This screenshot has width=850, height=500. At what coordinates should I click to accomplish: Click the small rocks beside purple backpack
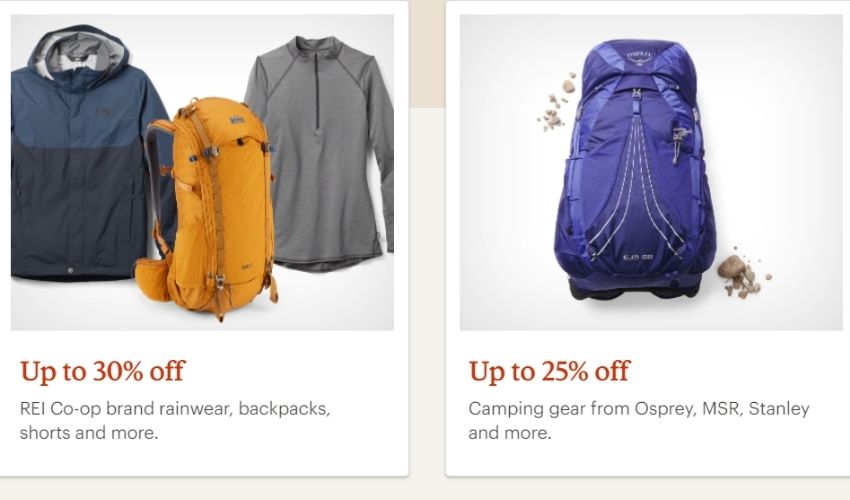tap(743, 276)
